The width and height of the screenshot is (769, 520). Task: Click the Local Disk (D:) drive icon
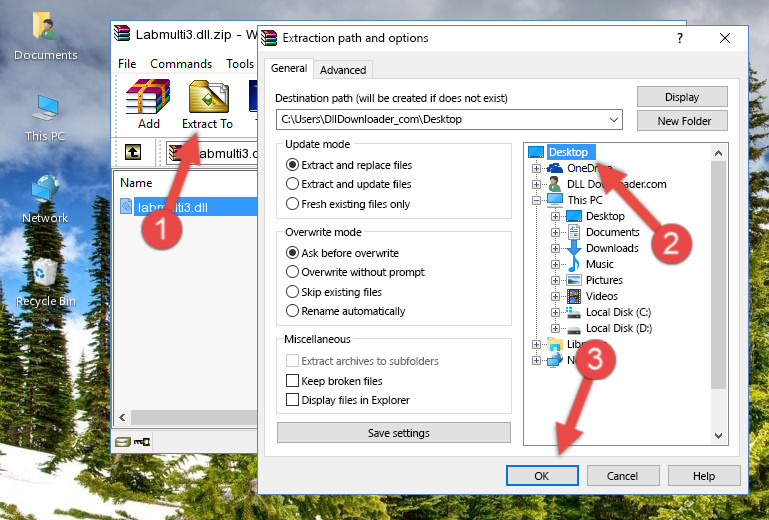574,329
